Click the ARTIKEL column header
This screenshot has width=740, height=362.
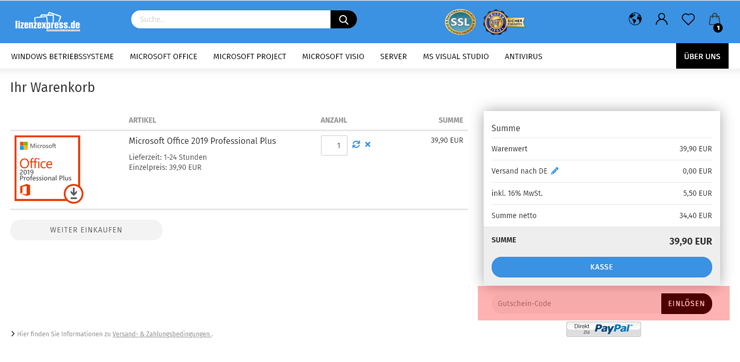coord(143,120)
